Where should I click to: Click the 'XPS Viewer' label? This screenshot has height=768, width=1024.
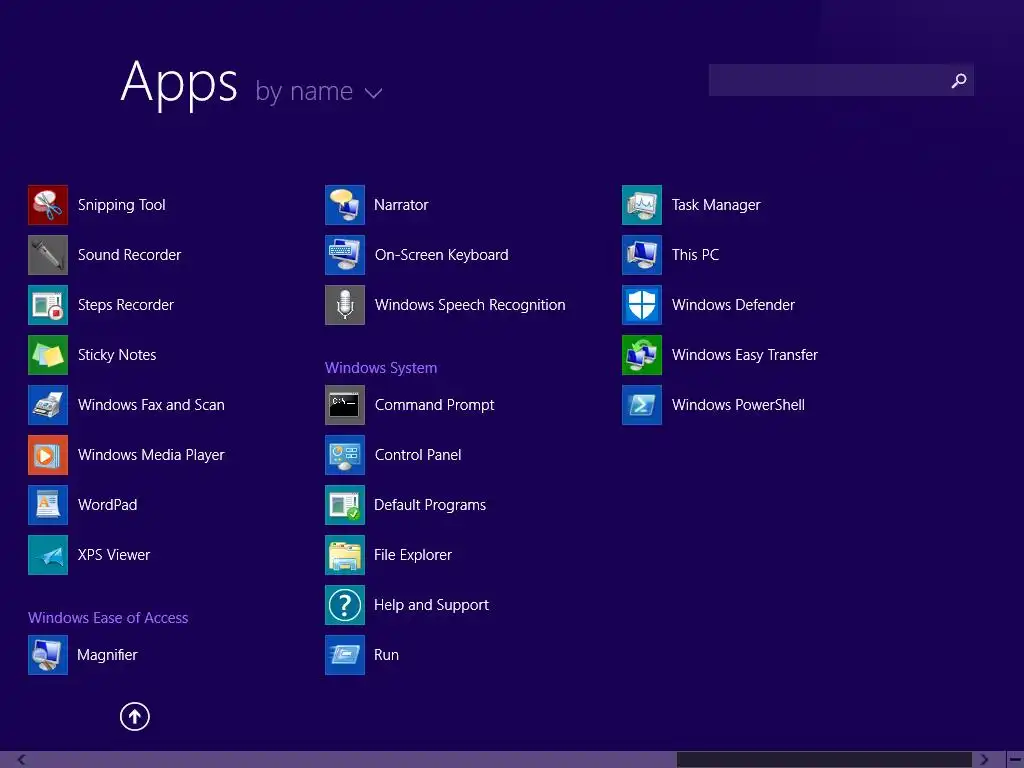[114, 554]
